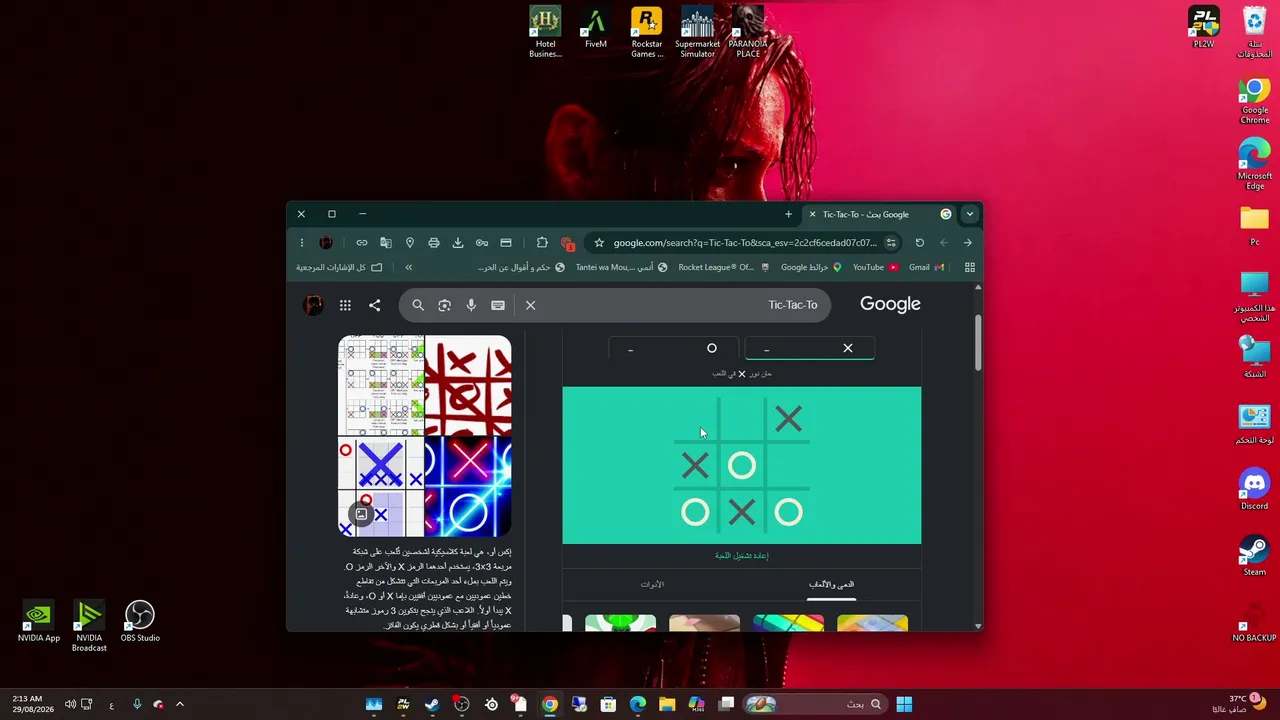
Task: Open the Chrome three-dot menu
Action: click(301, 243)
